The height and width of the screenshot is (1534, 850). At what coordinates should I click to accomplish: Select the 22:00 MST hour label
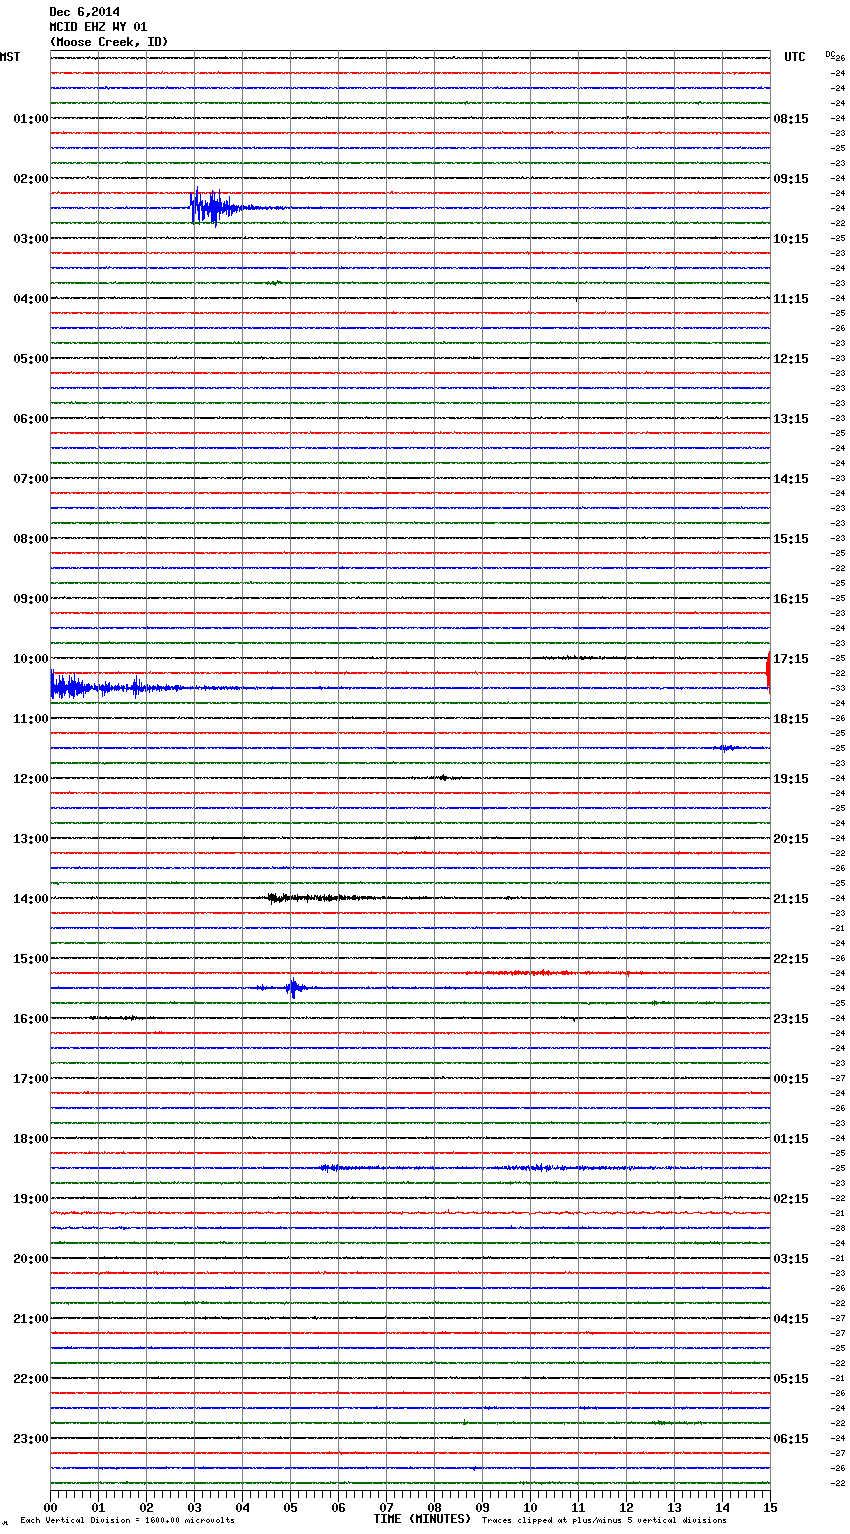(31, 1379)
